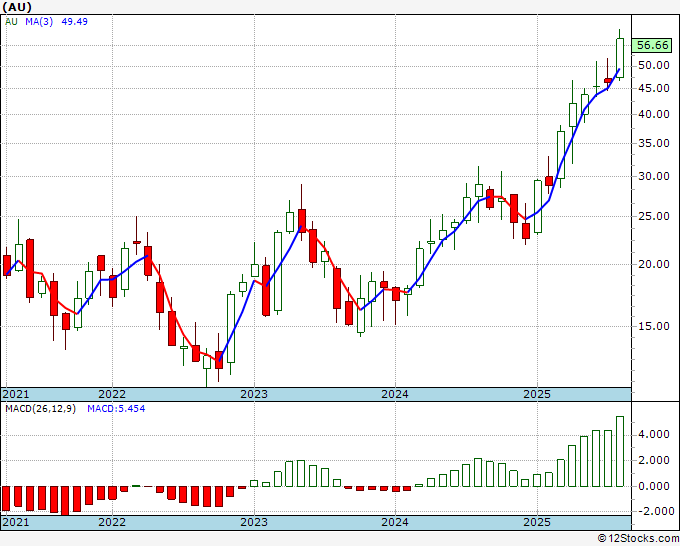
Task: Select 2024 on the MACD panel timeline
Action: click(395, 522)
